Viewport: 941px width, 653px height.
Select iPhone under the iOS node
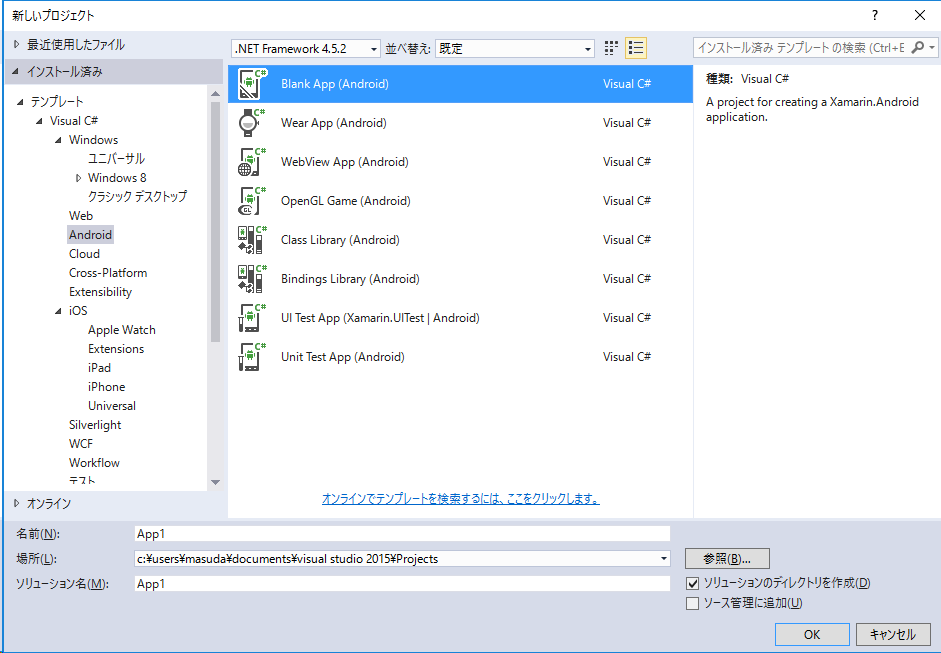click(x=106, y=387)
